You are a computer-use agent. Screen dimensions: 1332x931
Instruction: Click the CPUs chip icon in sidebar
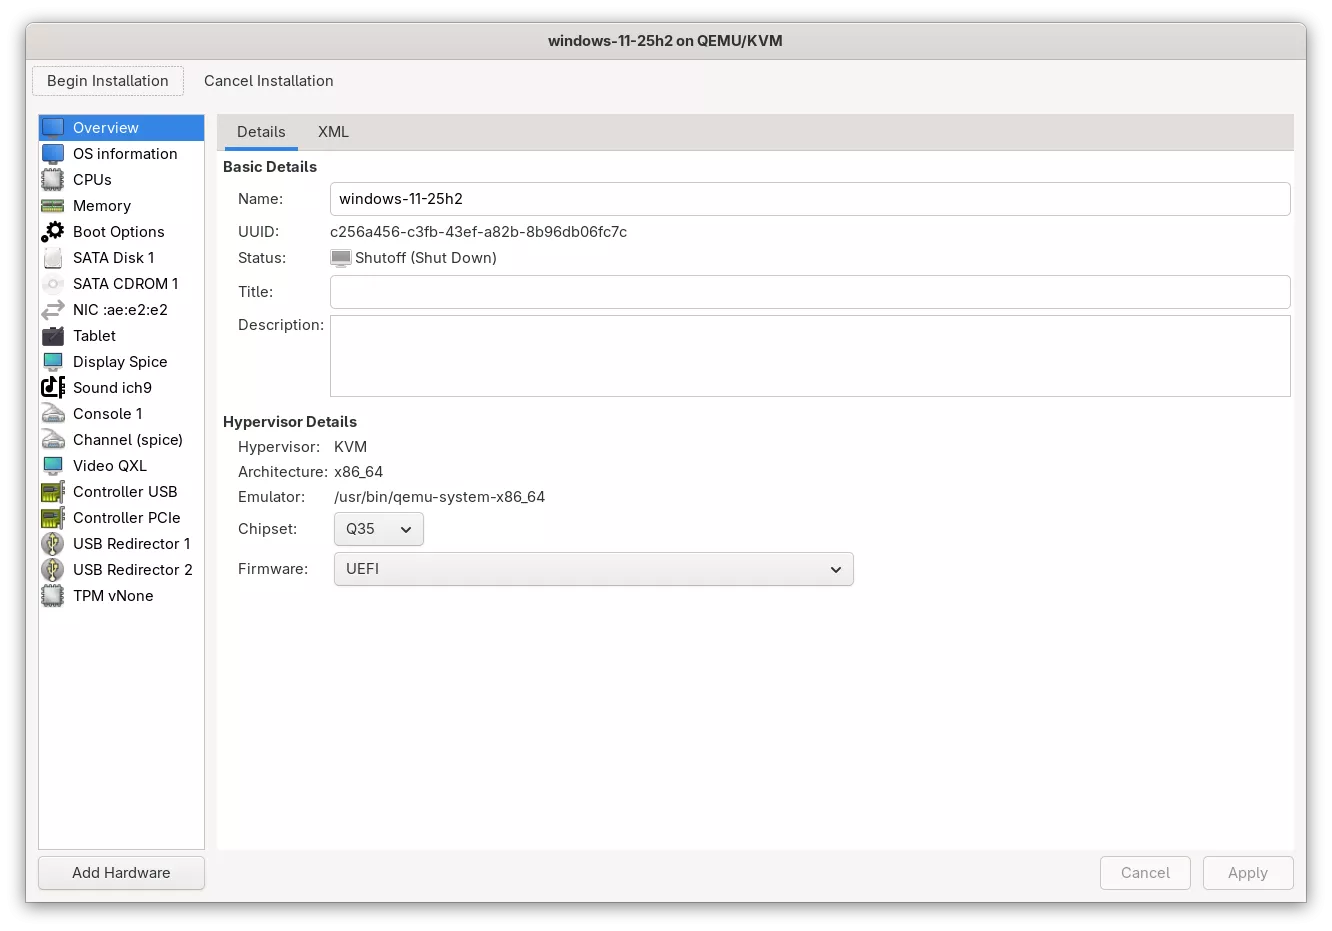point(53,180)
